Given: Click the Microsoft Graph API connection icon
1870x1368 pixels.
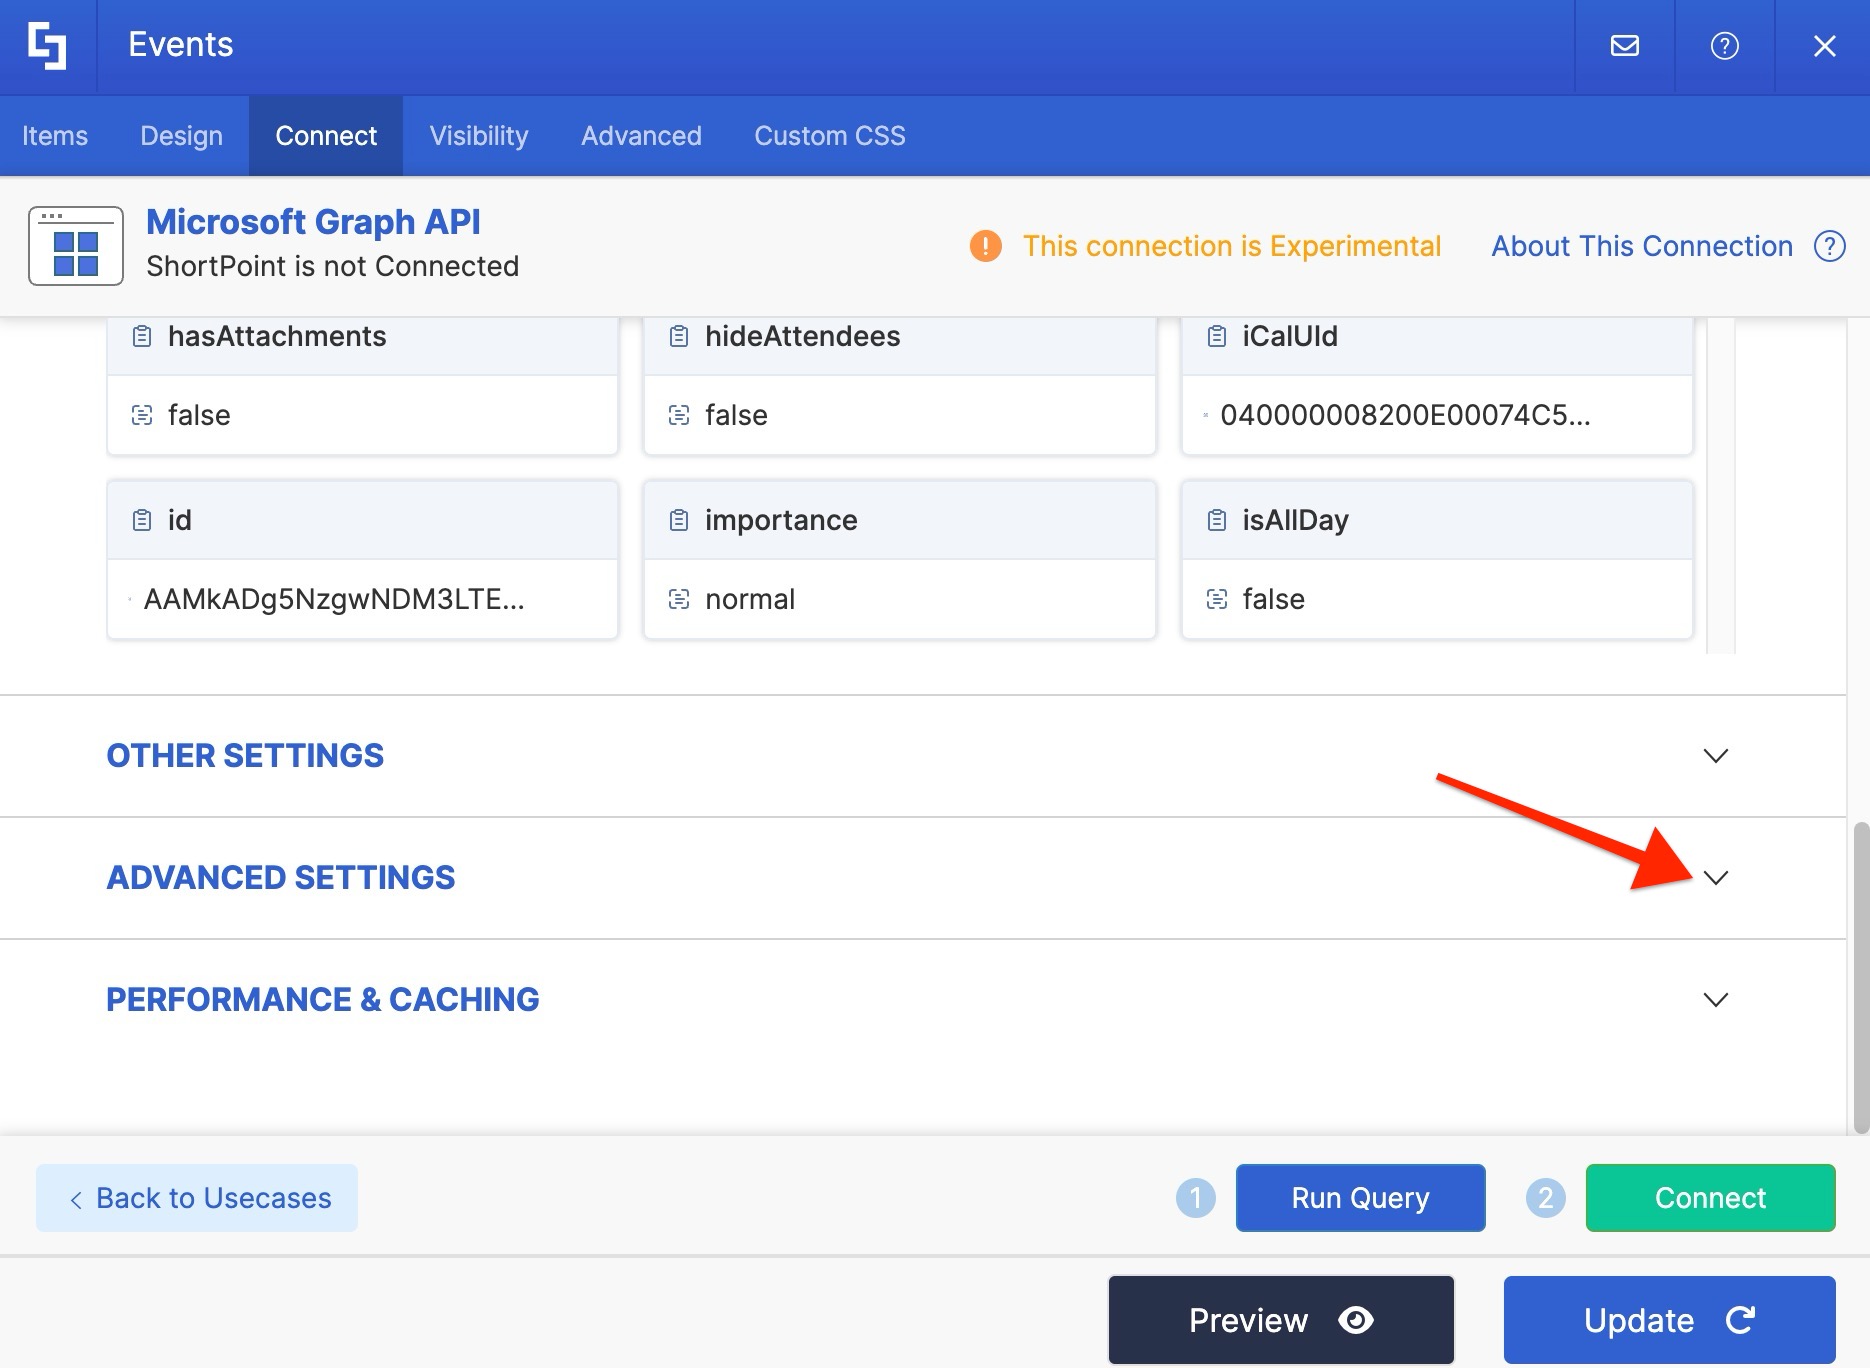Looking at the screenshot, I should click(x=76, y=246).
